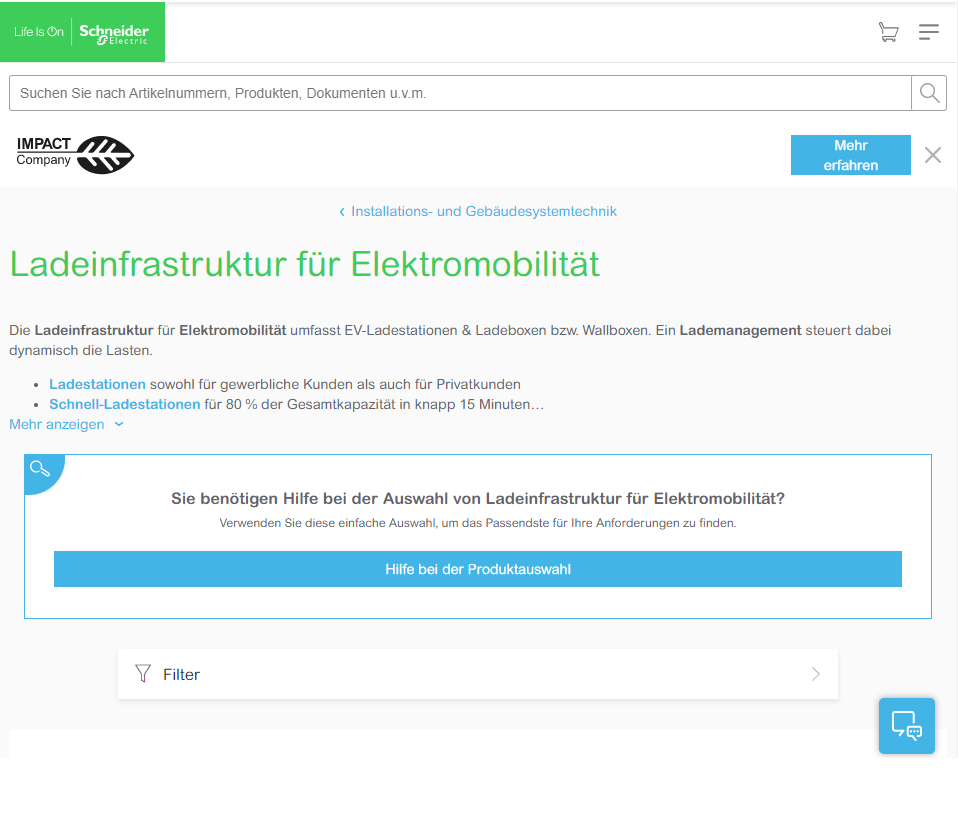Open the chat support widget
958x817 pixels.
pos(906,725)
